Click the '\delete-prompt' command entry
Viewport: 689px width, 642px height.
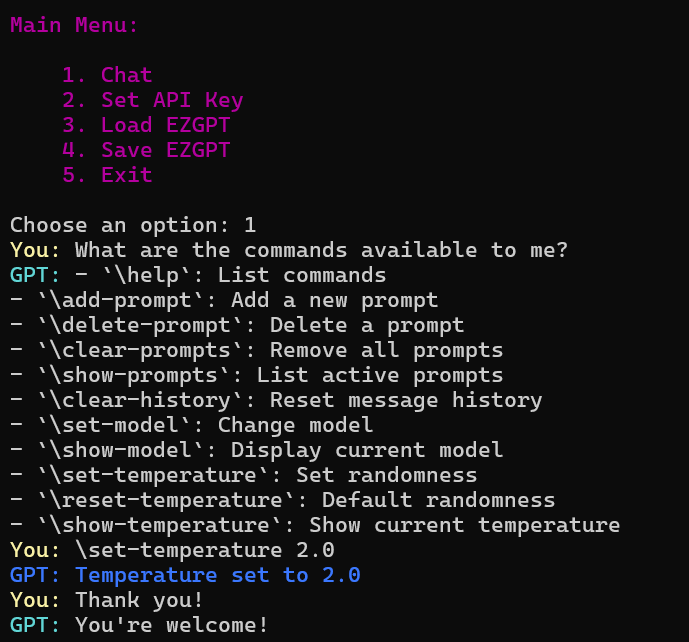pyautogui.click(x=237, y=326)
